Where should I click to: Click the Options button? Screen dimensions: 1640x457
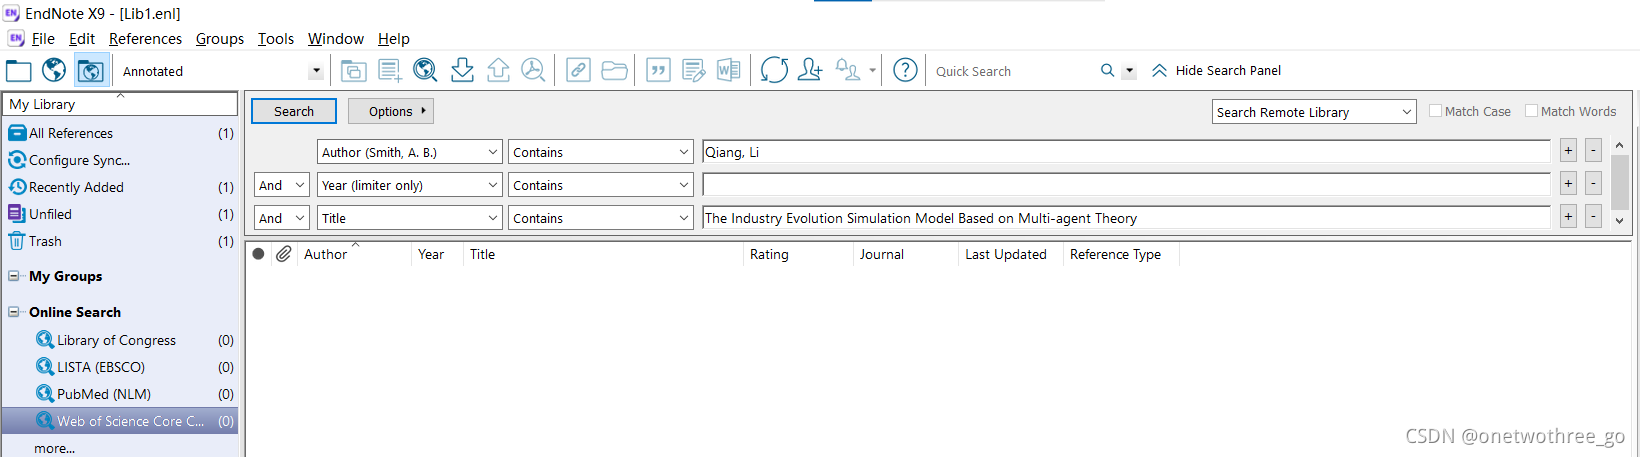click(391, 111)
